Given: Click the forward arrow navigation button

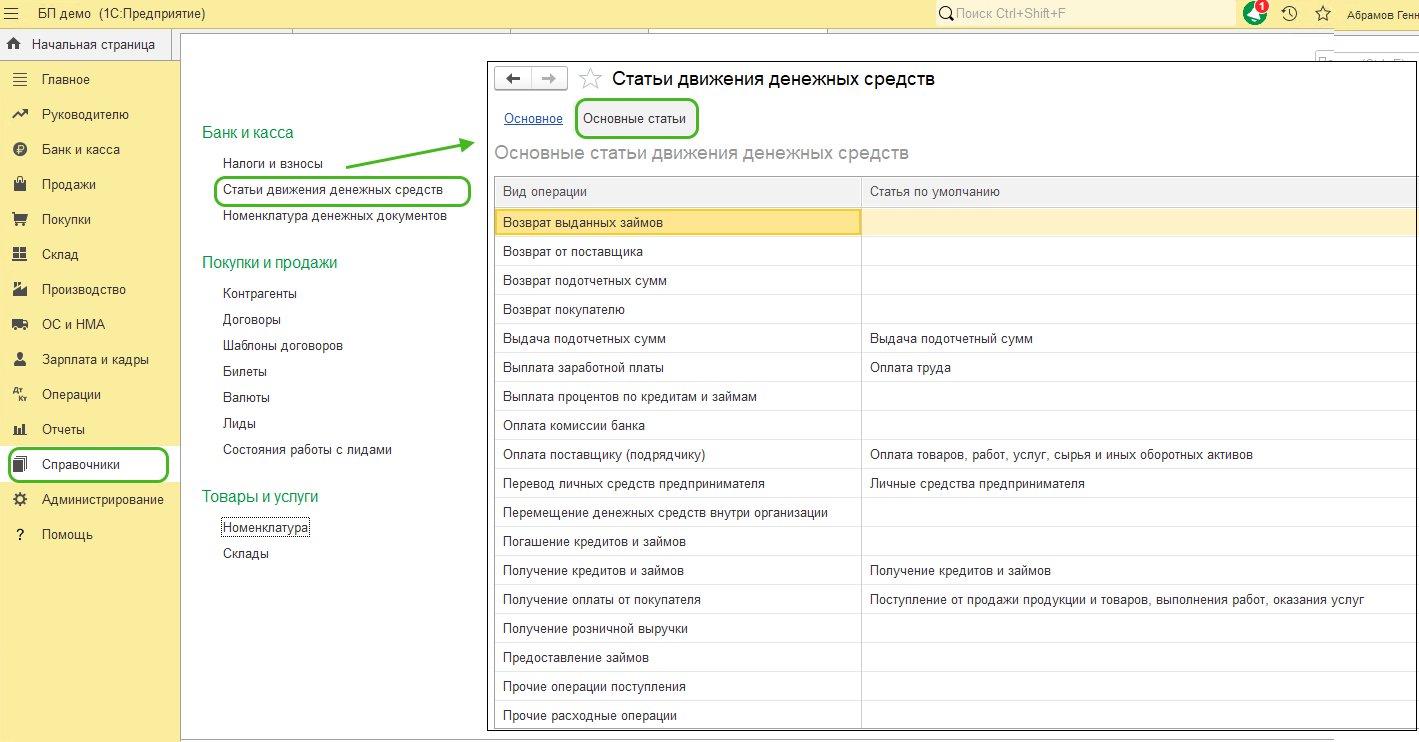Looking at the screenshot, I should pyautogui.click(x=548, y=79).
